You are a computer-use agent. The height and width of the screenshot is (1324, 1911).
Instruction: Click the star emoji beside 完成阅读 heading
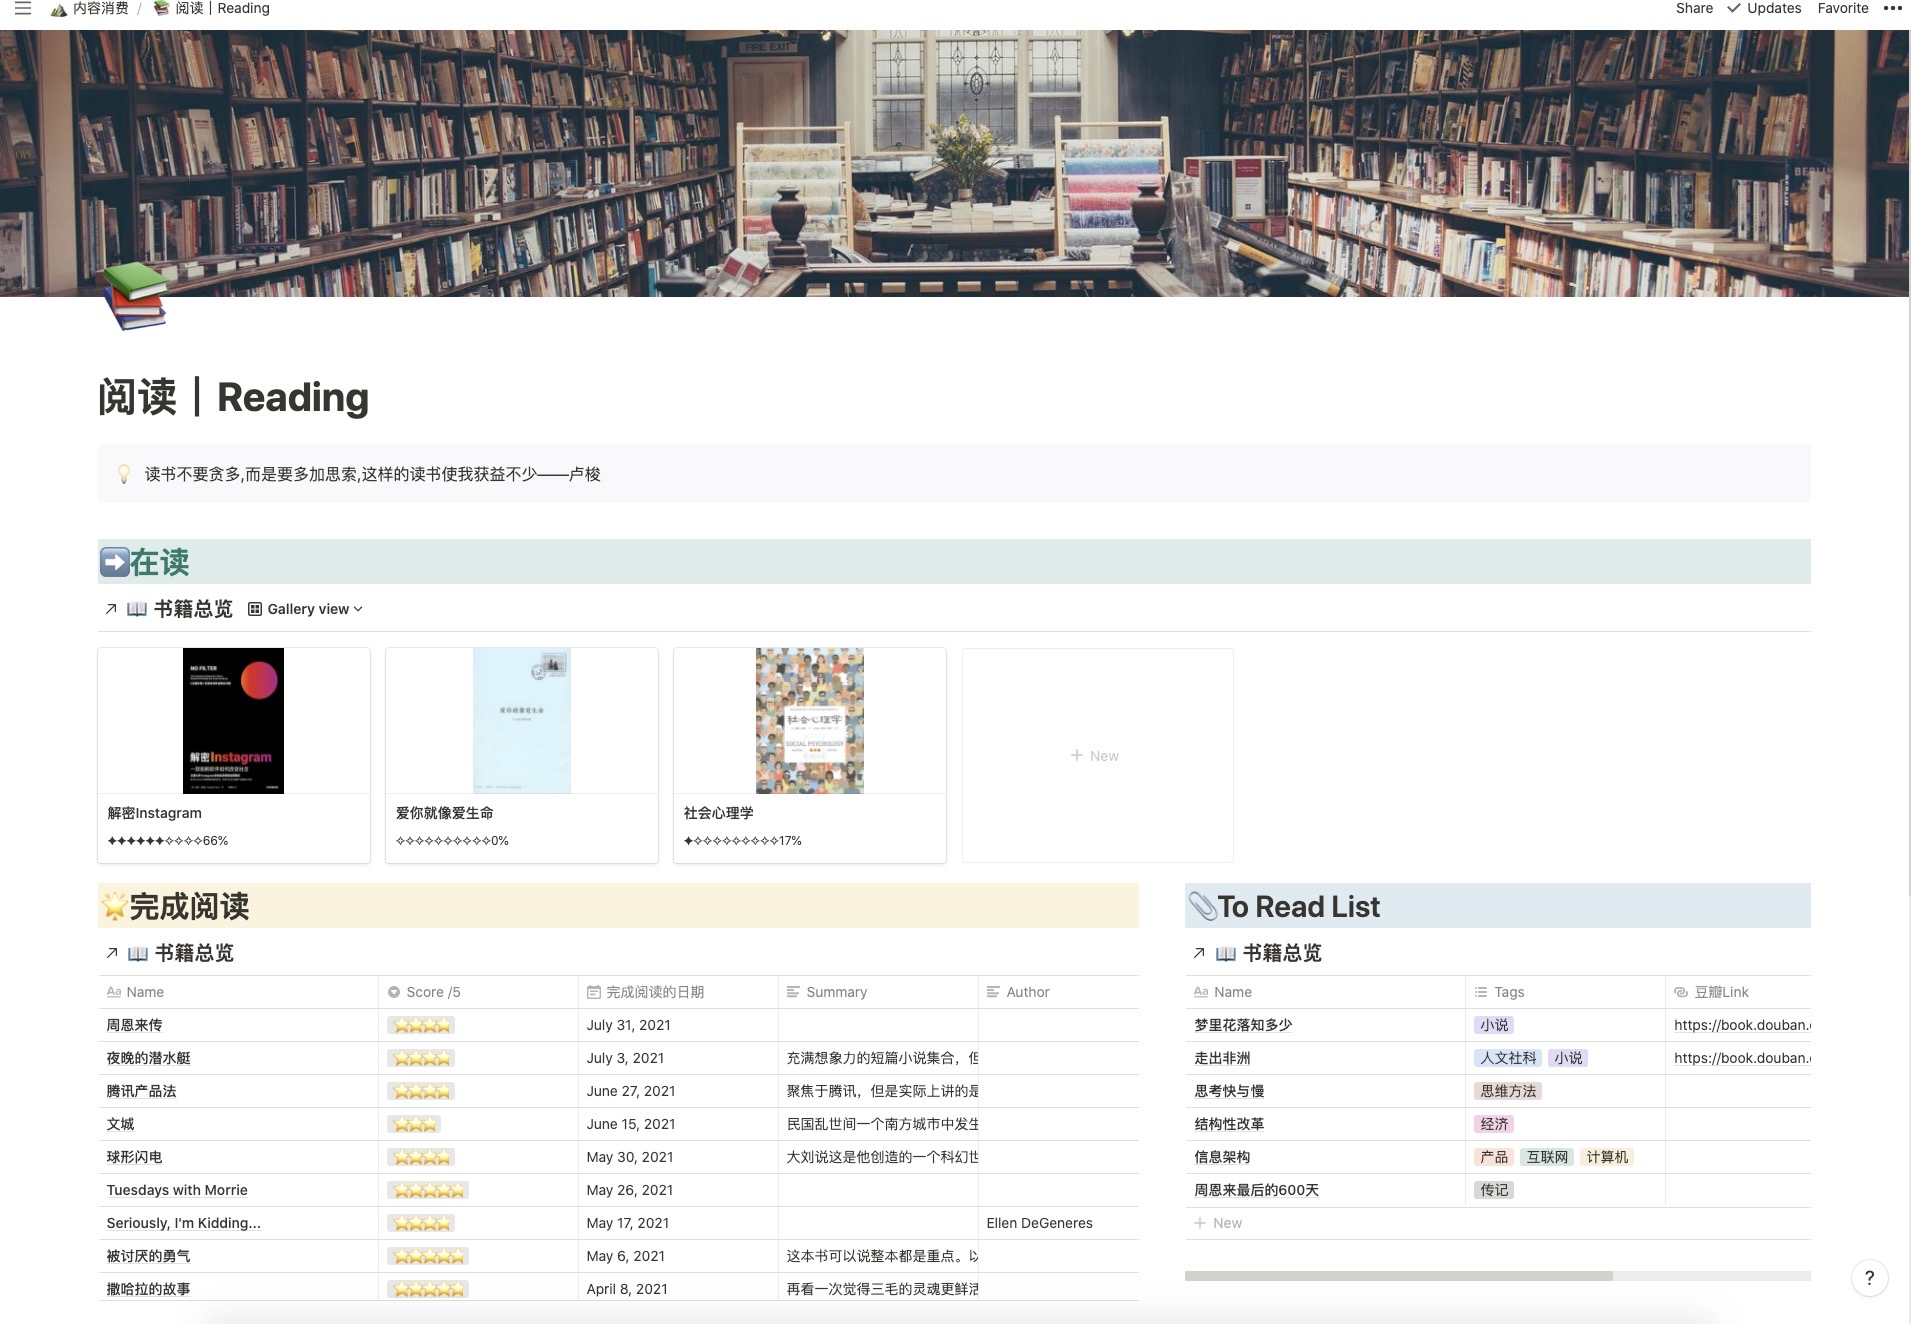click(114, 906)
